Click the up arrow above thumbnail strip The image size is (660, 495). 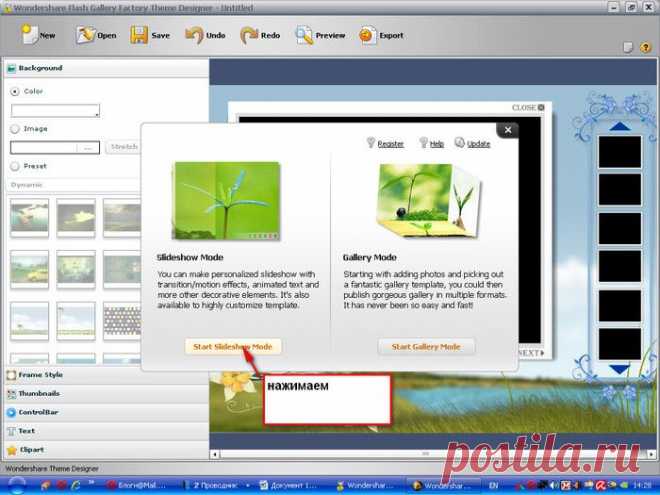pyautogui.click(x=620, y=126)
